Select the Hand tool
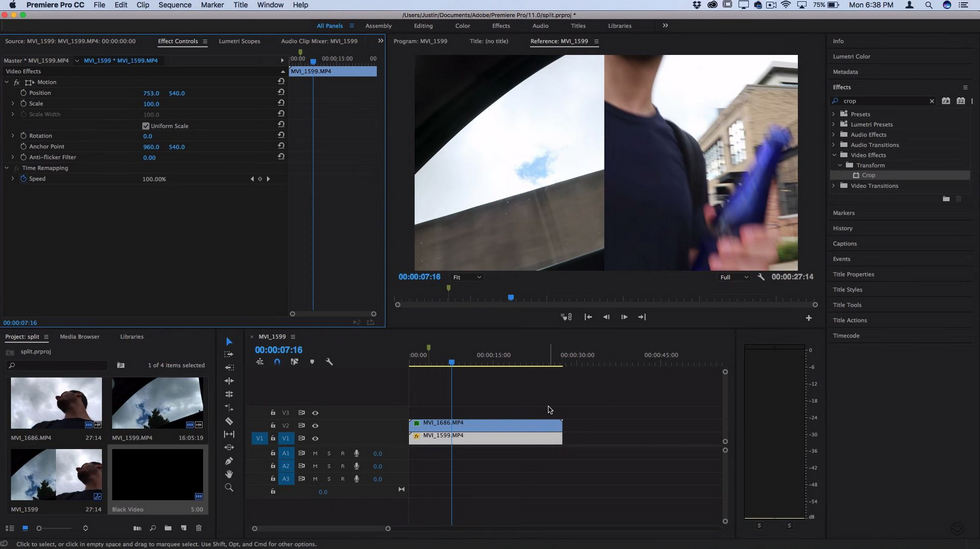Viewport: 980px width, 549px height. pyautogui.click(x=229, y=474)
